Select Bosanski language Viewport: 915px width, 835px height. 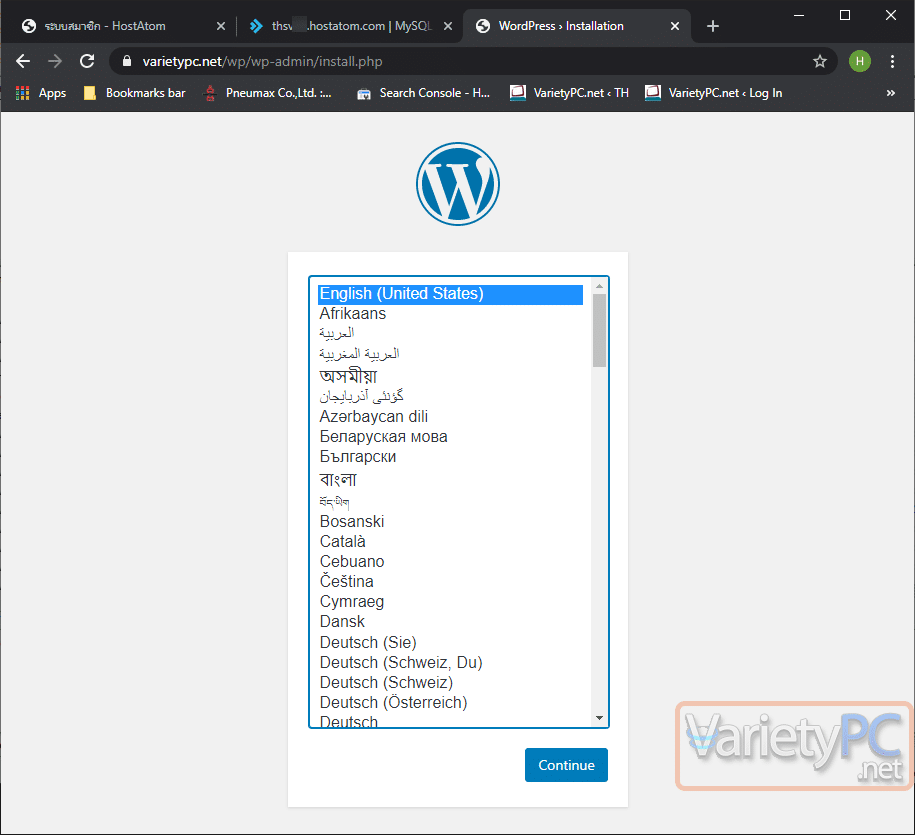pos(450,522)
